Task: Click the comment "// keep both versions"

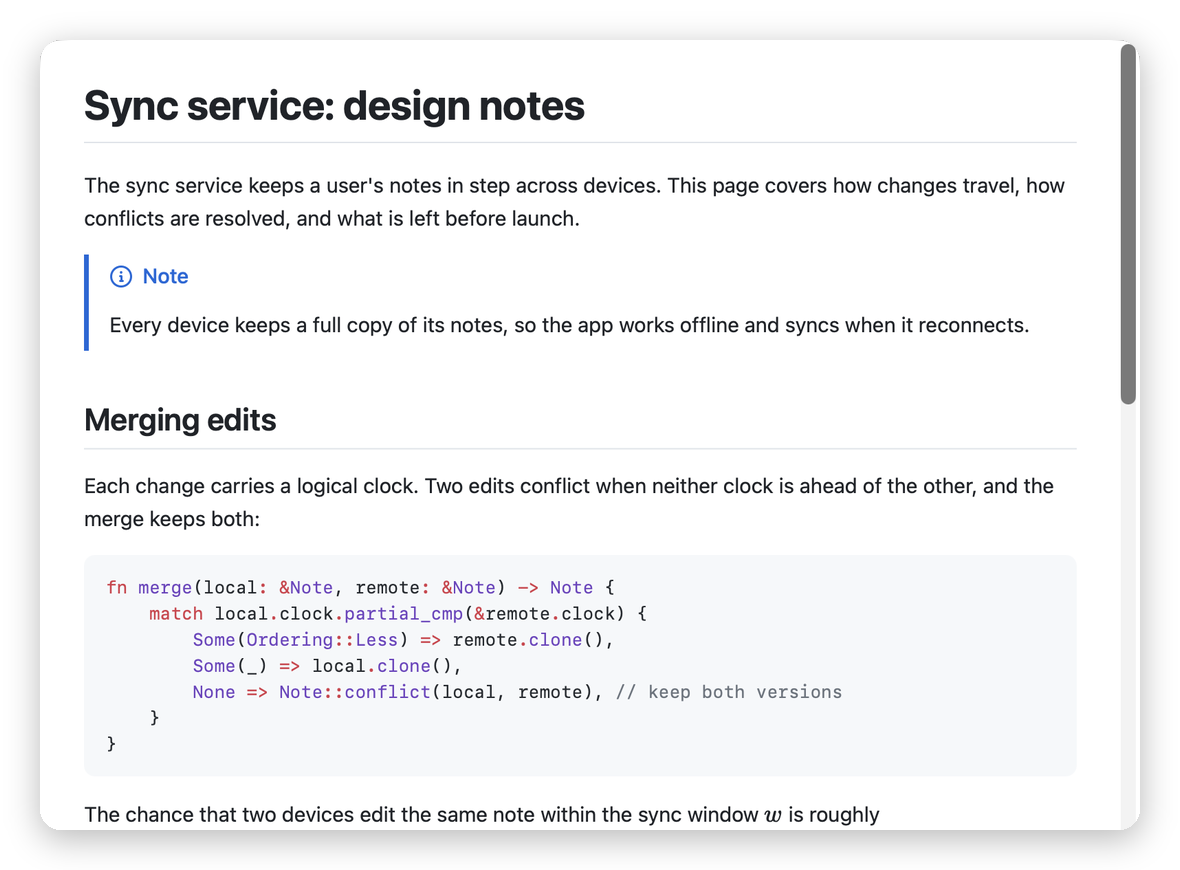Action: click(x=728, y=692)
